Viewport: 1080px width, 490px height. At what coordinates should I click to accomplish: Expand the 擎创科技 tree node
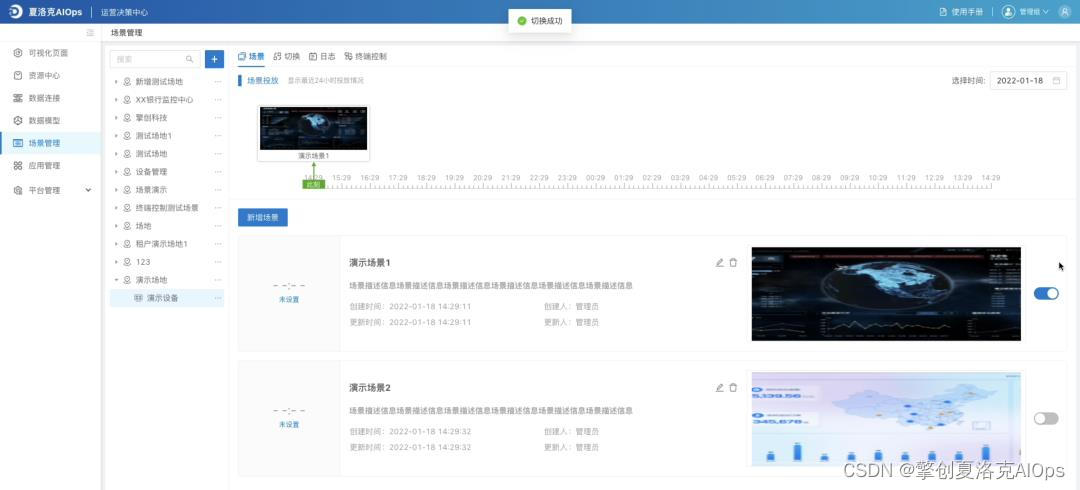pyautogui.click(x=116, y=118)
